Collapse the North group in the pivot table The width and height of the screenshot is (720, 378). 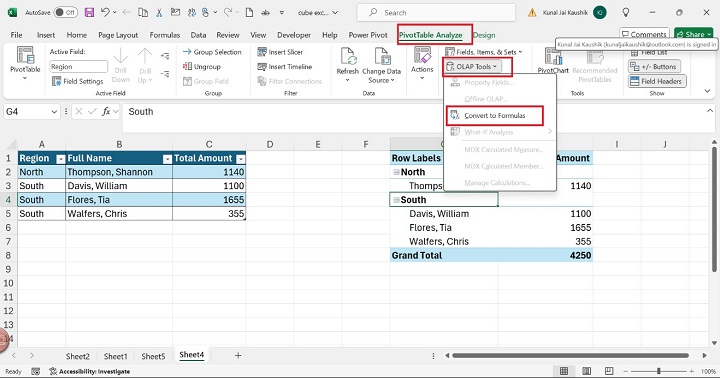[x=396, y=172]
